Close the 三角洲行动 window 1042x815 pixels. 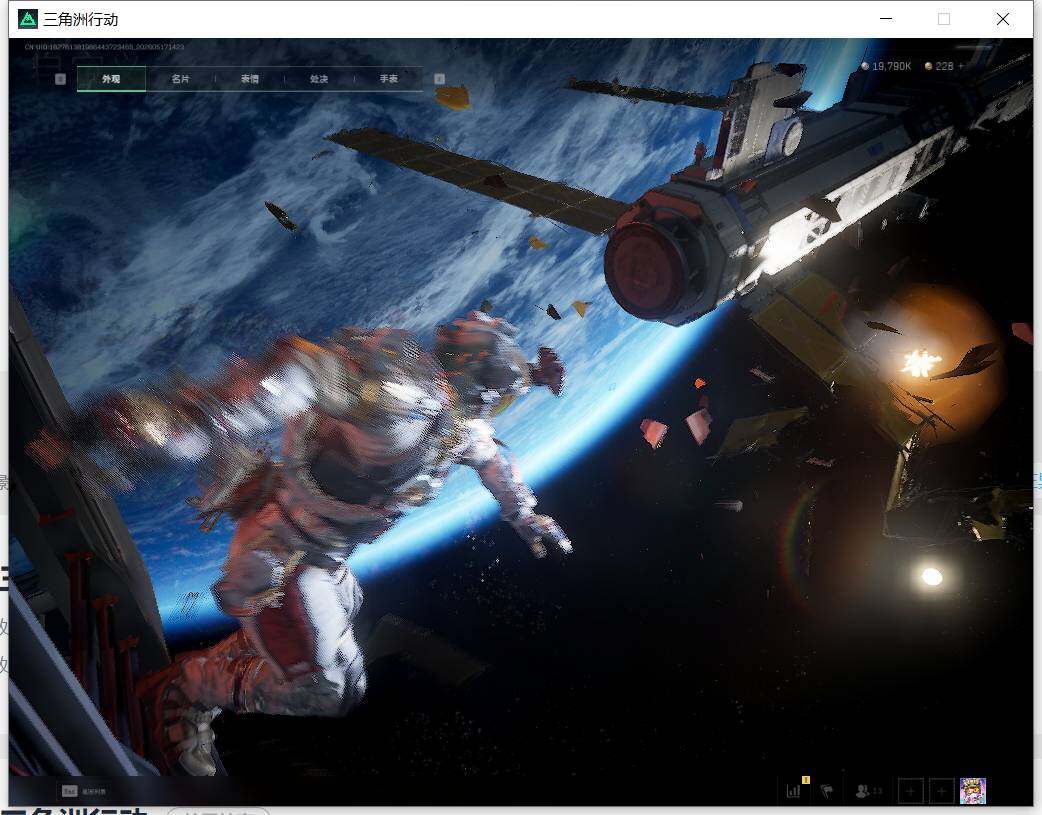click(1003, 19)
